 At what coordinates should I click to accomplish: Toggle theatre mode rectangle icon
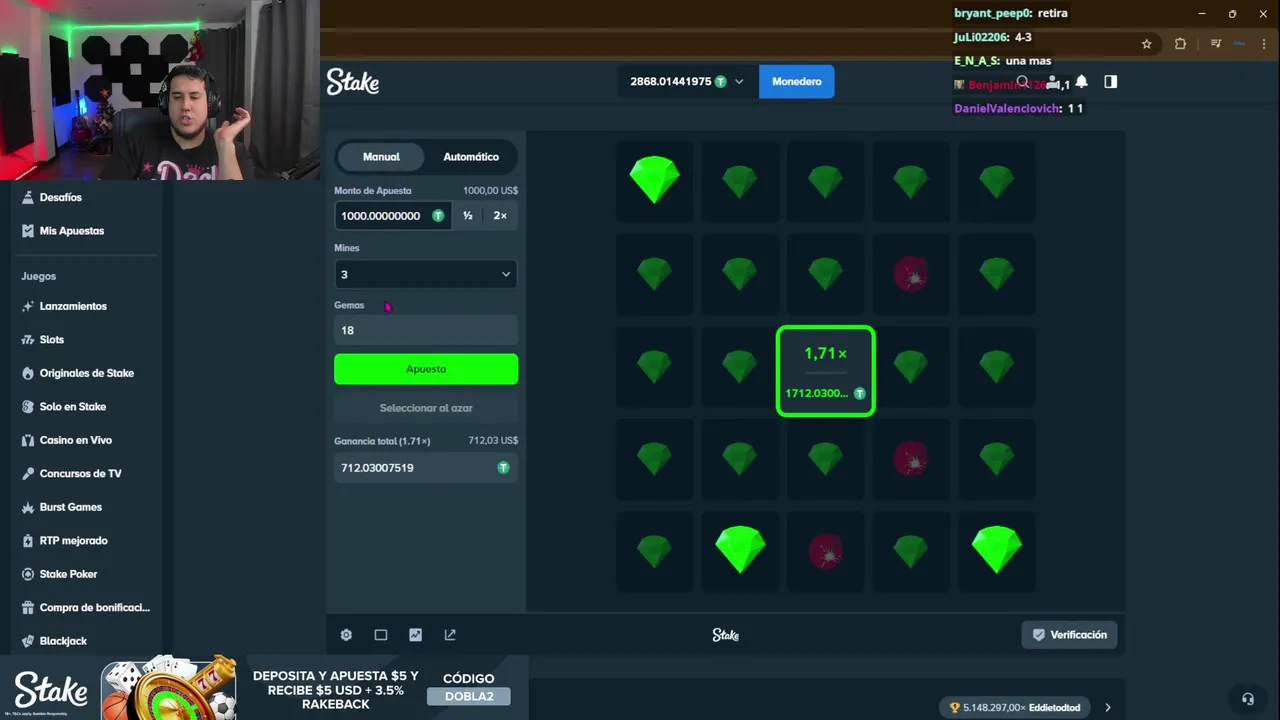381,635
